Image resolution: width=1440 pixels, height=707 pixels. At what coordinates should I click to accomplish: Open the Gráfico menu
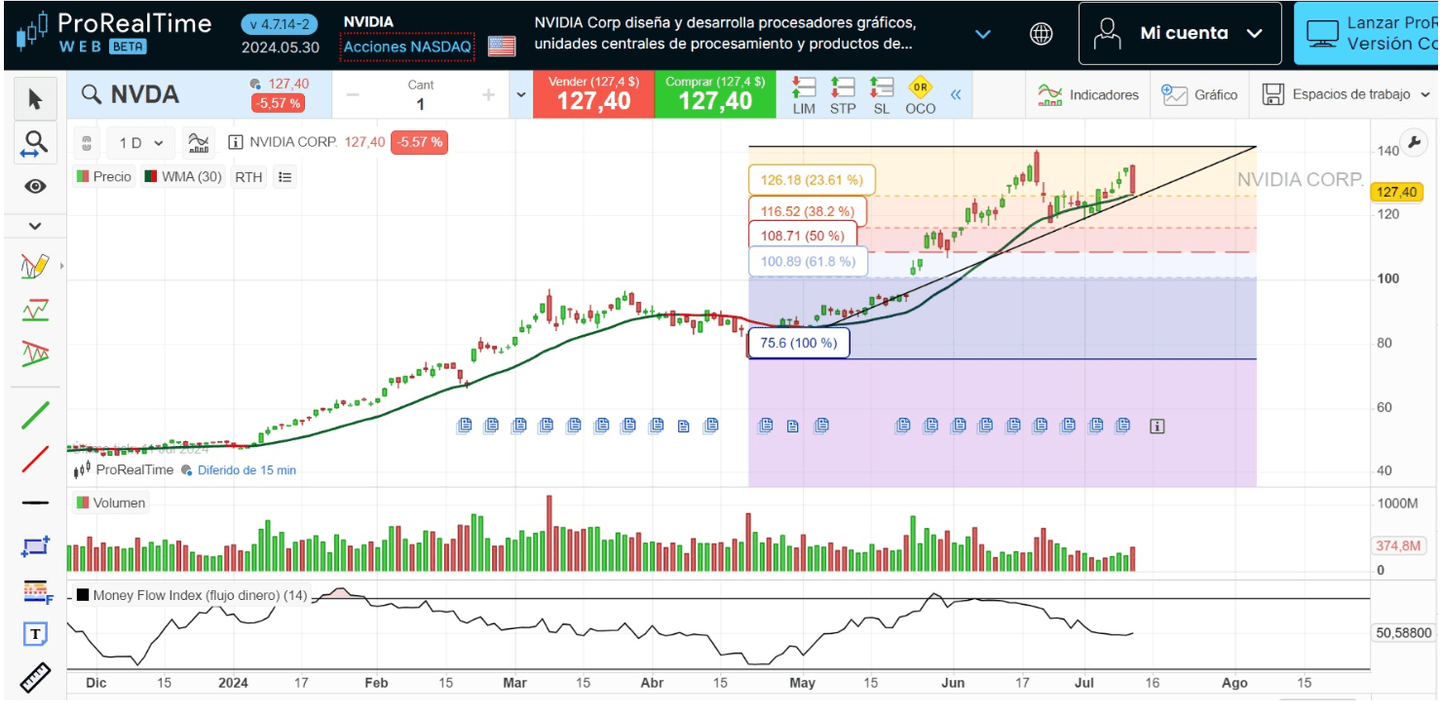1200,95
